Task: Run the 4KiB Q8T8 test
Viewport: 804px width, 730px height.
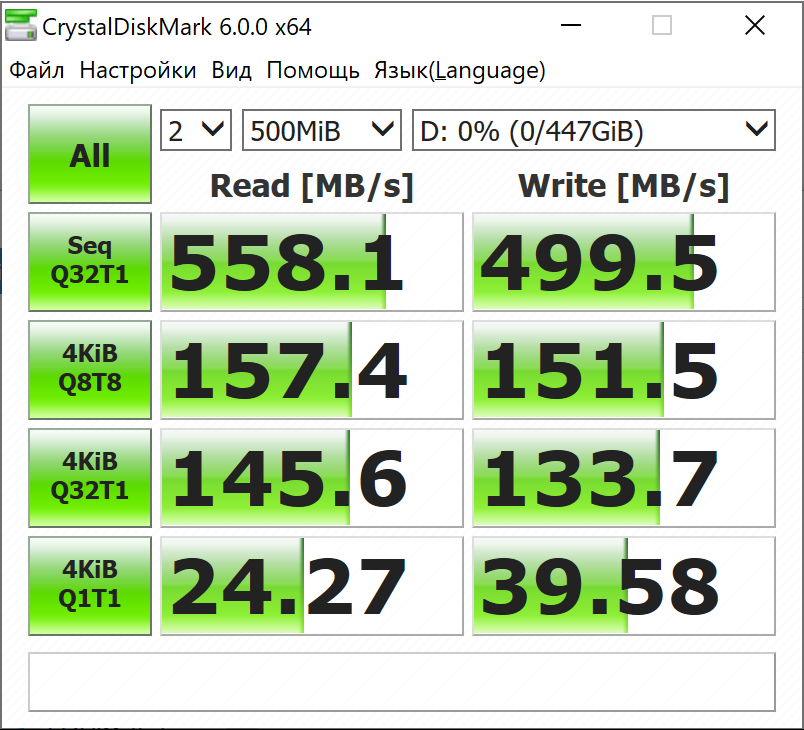Action: click(x=90, y=370)
